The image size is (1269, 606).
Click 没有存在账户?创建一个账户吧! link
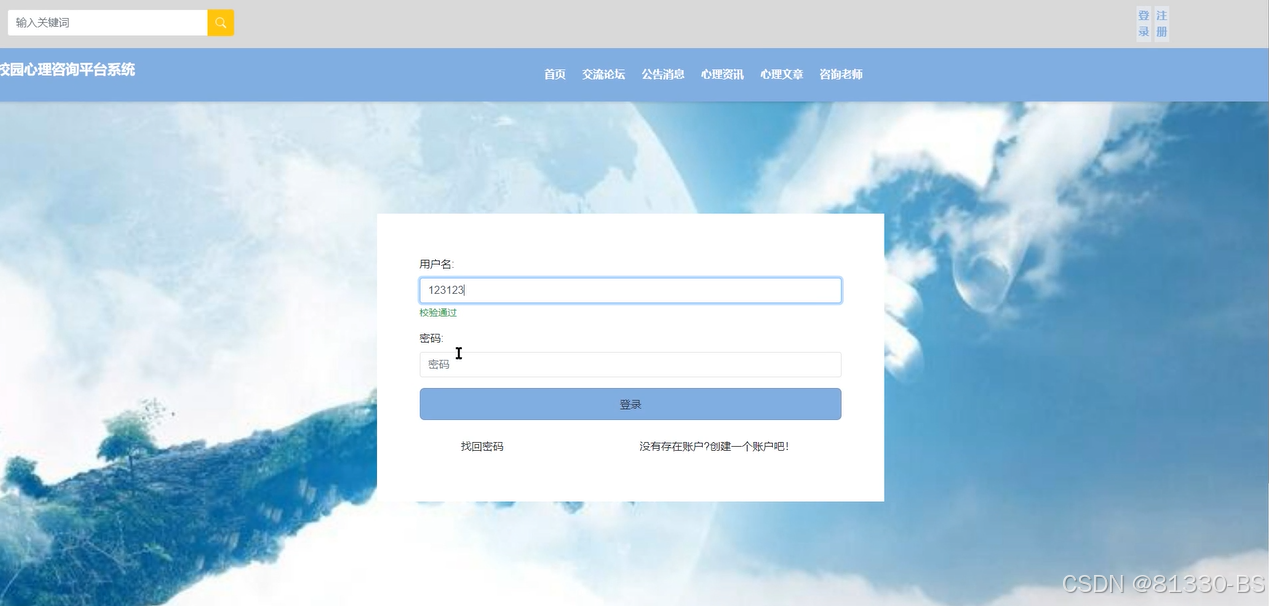coord(714,446)
